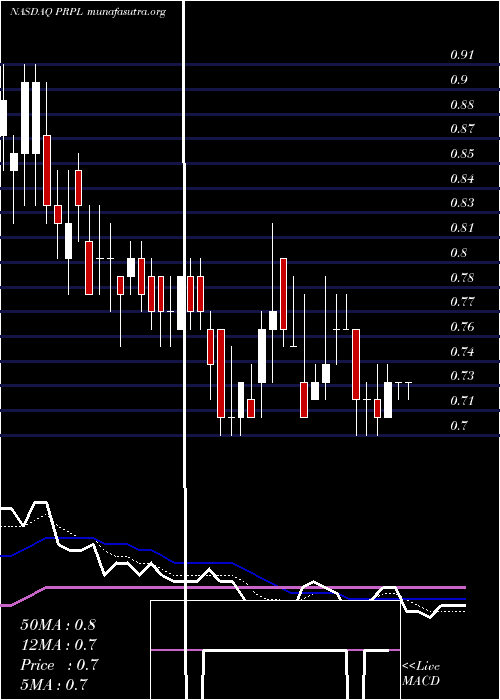Click the 0.7 price axis label
The width and height of the screenshot is (500, 700).
pos(458,426)
